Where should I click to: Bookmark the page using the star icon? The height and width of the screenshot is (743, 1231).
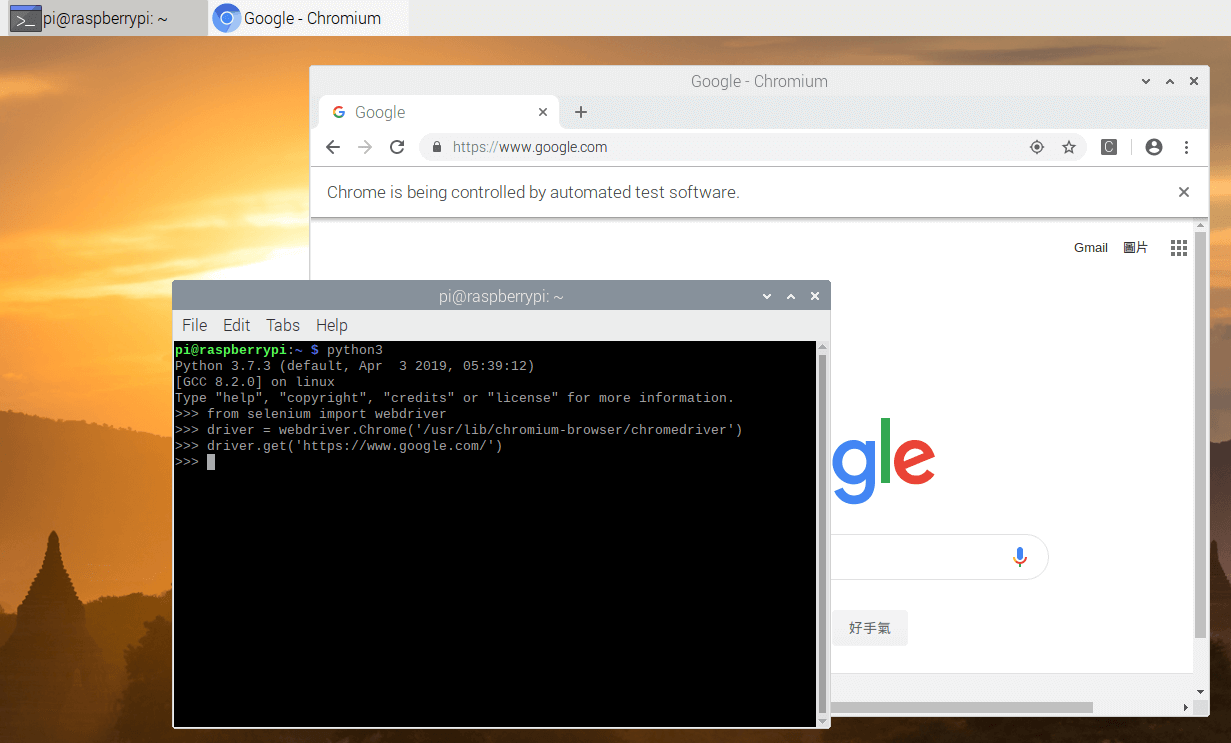pyautogui.click(x=1070, y=146)
